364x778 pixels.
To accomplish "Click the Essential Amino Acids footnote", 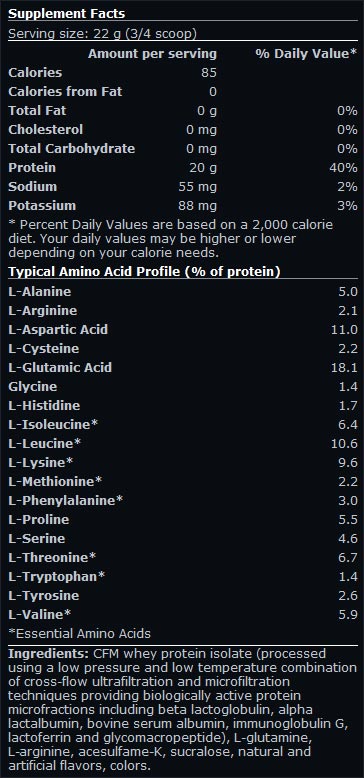I will [79, 634].
